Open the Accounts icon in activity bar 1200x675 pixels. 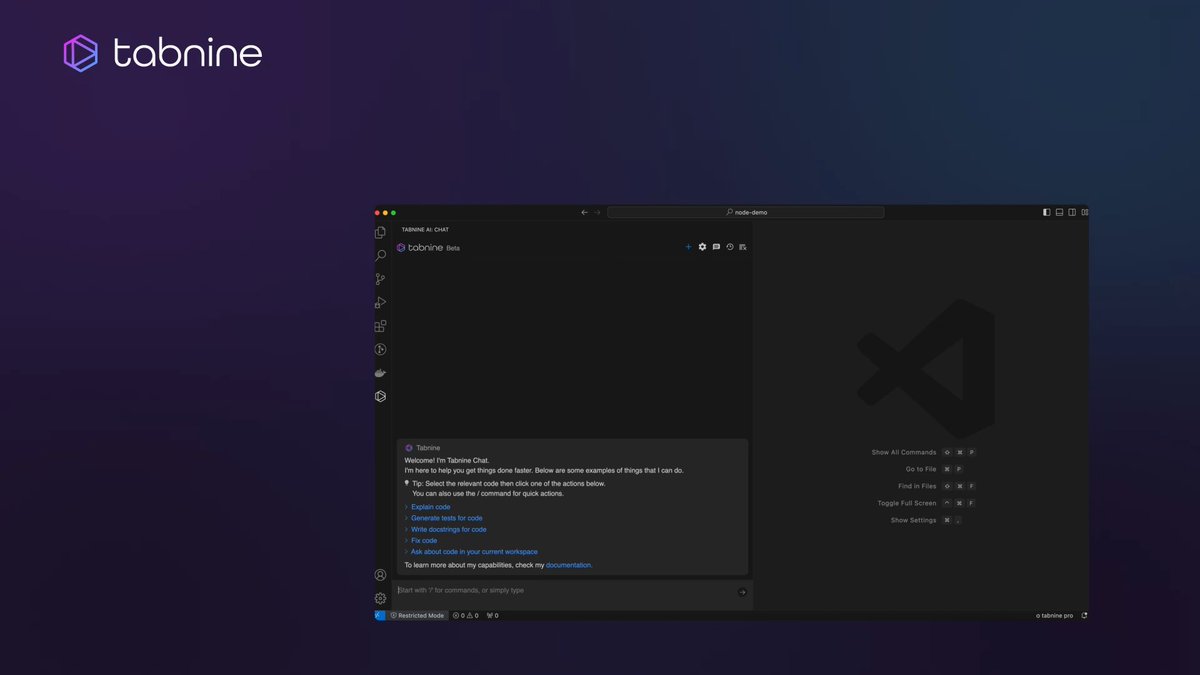tap(380, 575)
